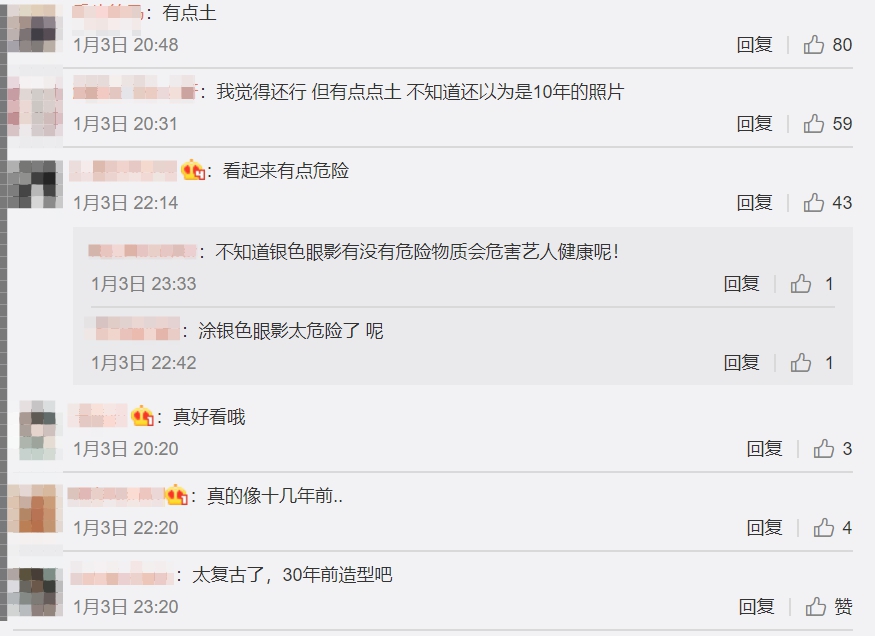
Task: Like the '看起来有点危险' comment
Action: point(814,203)
